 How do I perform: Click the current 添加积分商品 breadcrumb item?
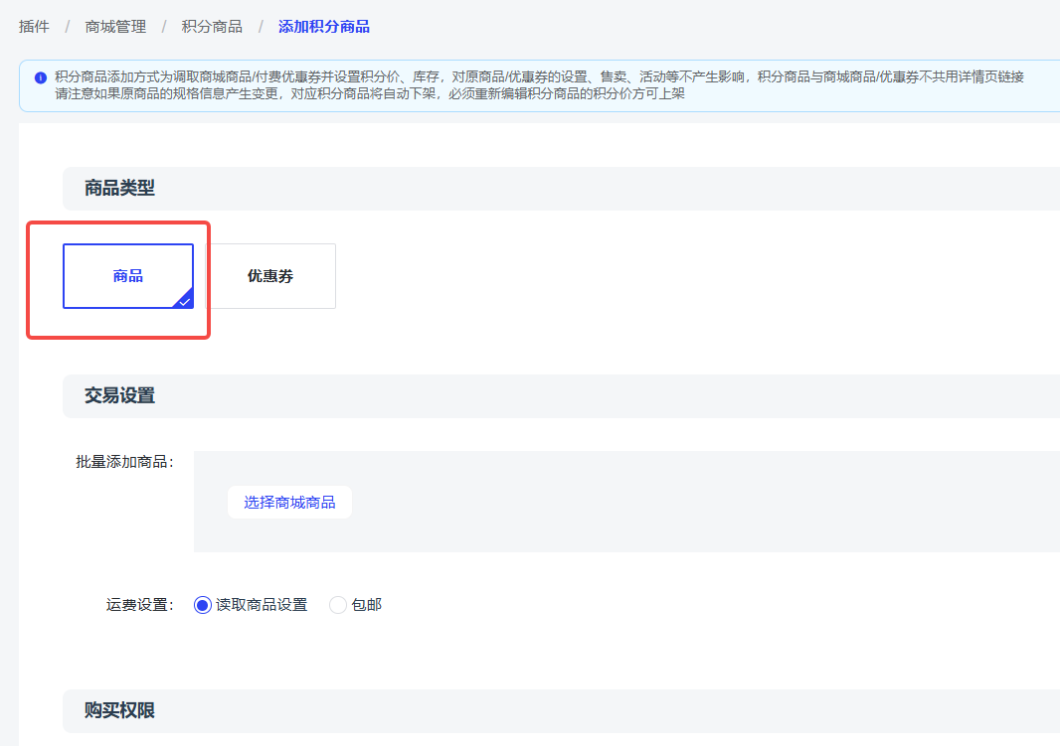tap(324, 27)
